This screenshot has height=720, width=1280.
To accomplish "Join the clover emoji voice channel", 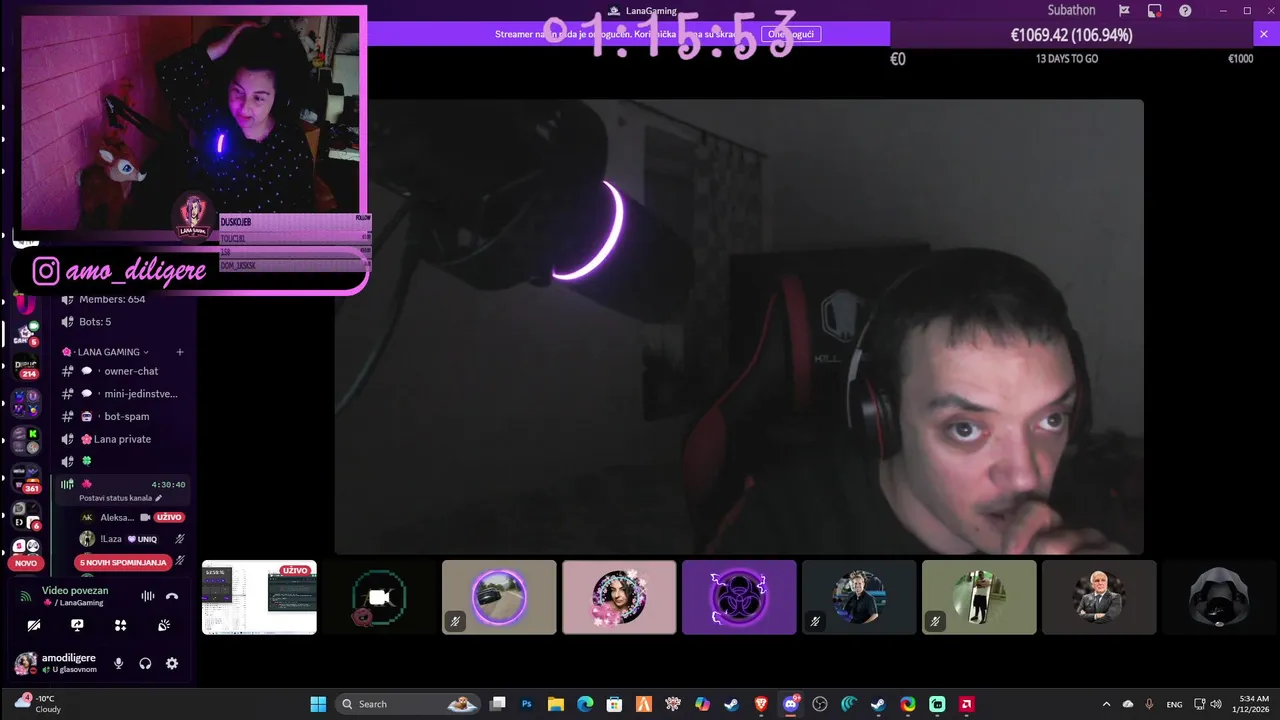I will pyautogui.click(x=122, y=461).
